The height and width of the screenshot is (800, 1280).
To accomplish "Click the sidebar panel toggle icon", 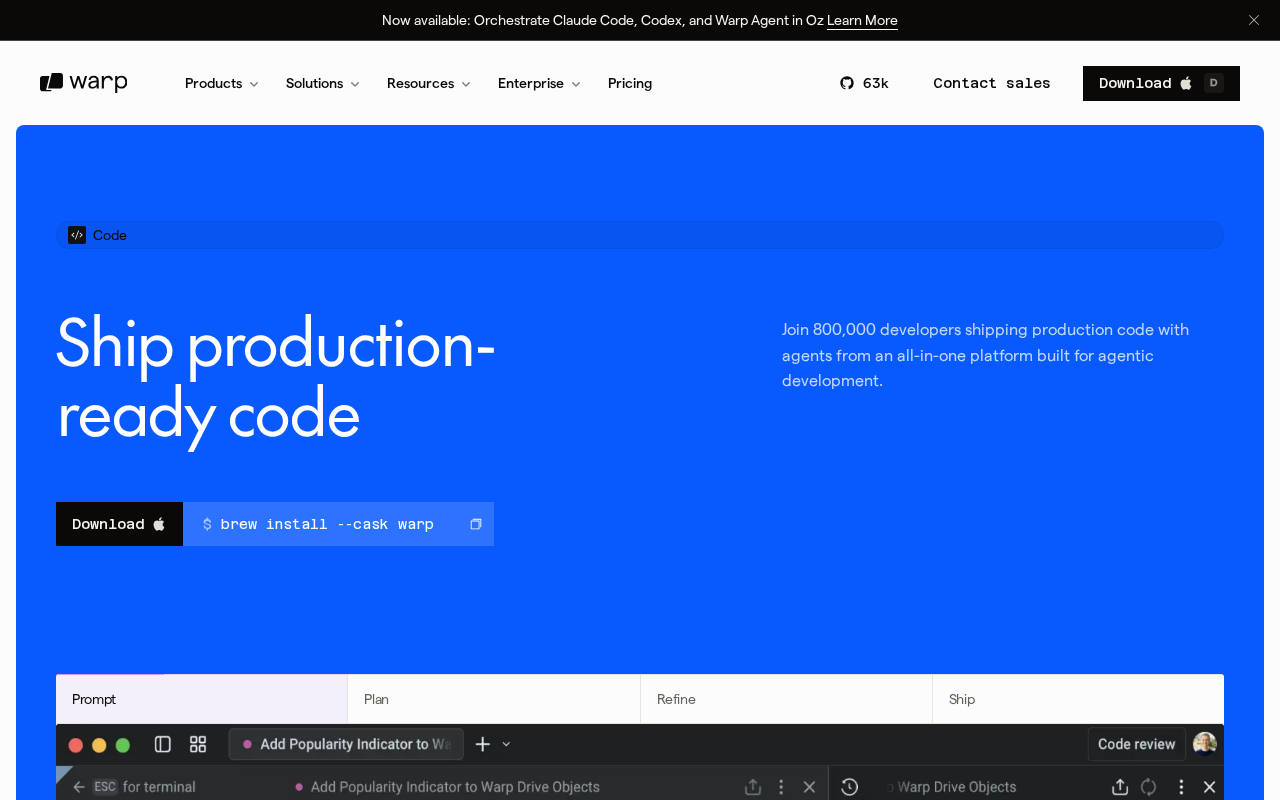I will click(163, 744).
